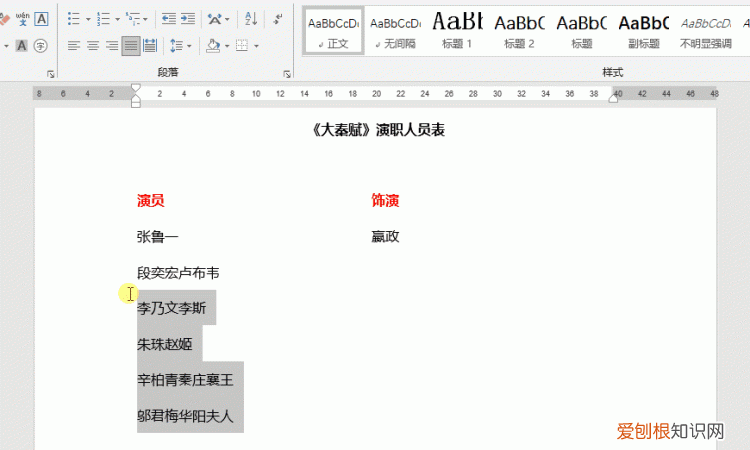Apply distributed alignment
The image size is (750, 450).
[150, 46]
